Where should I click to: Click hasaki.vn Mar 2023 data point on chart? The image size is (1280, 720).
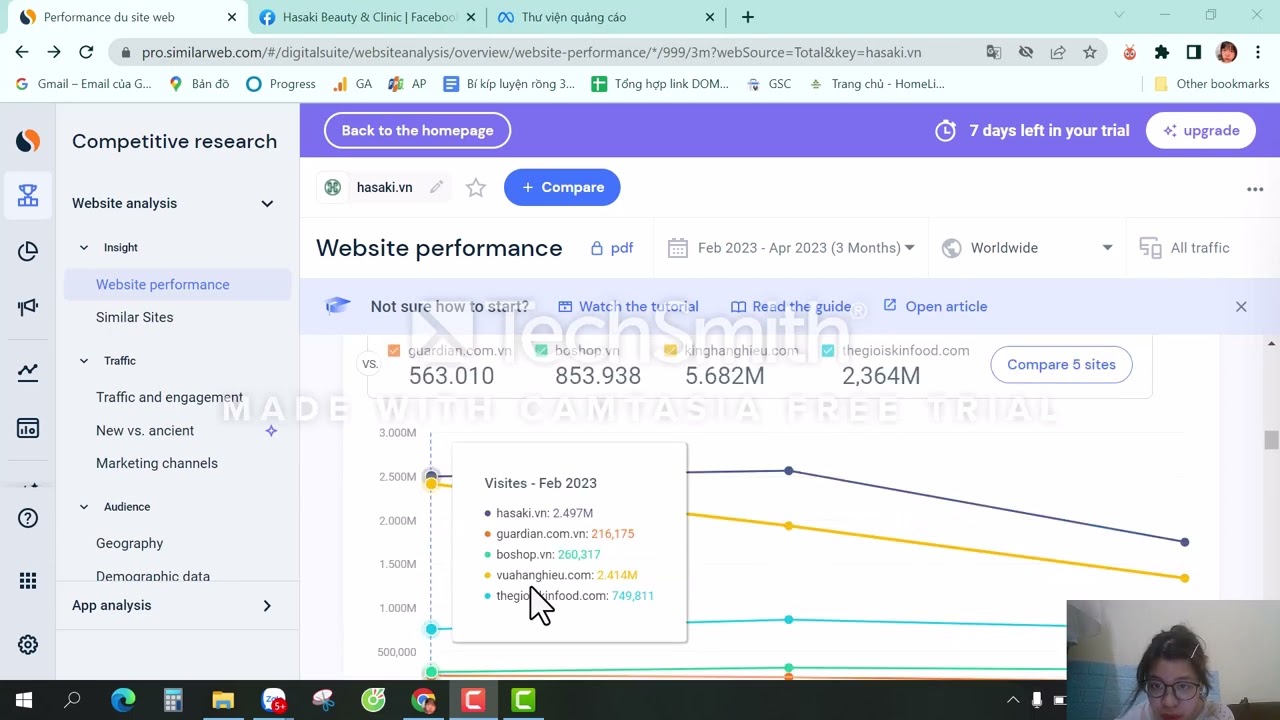pos(789,470)
